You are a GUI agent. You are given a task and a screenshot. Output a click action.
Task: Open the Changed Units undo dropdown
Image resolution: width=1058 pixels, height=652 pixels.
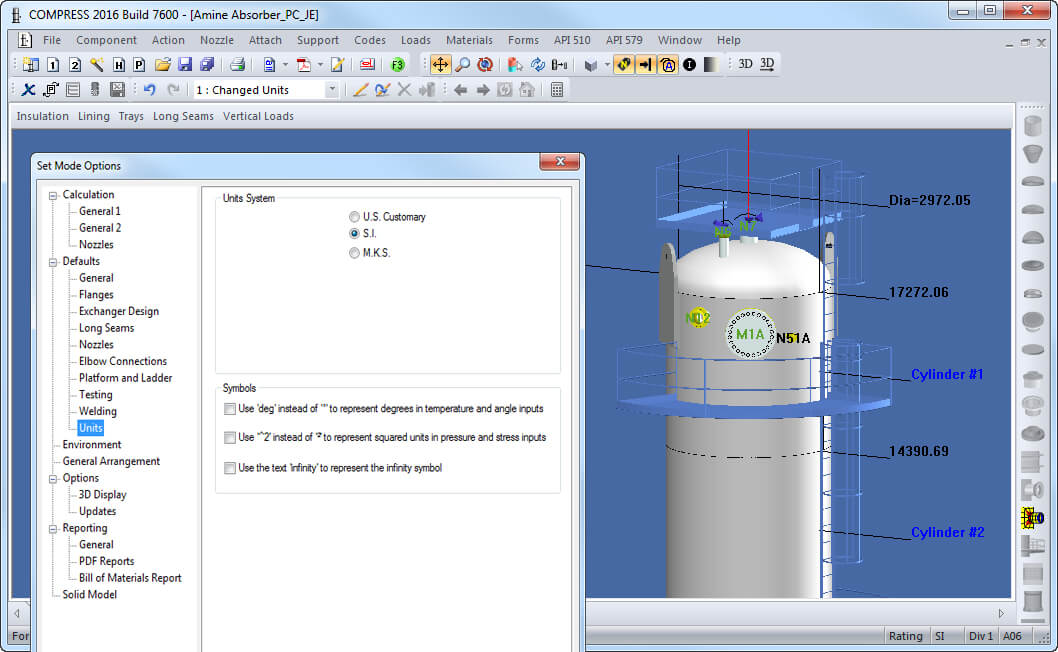click(331, 90)
